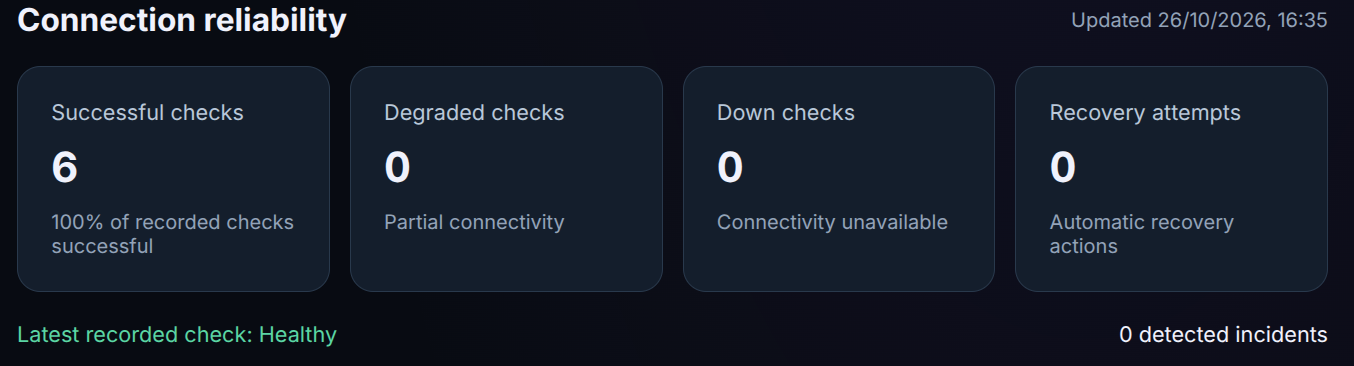Click the Degraded checks label
This screenshot has height=366, width=1354.
click(x=474, y=113)
